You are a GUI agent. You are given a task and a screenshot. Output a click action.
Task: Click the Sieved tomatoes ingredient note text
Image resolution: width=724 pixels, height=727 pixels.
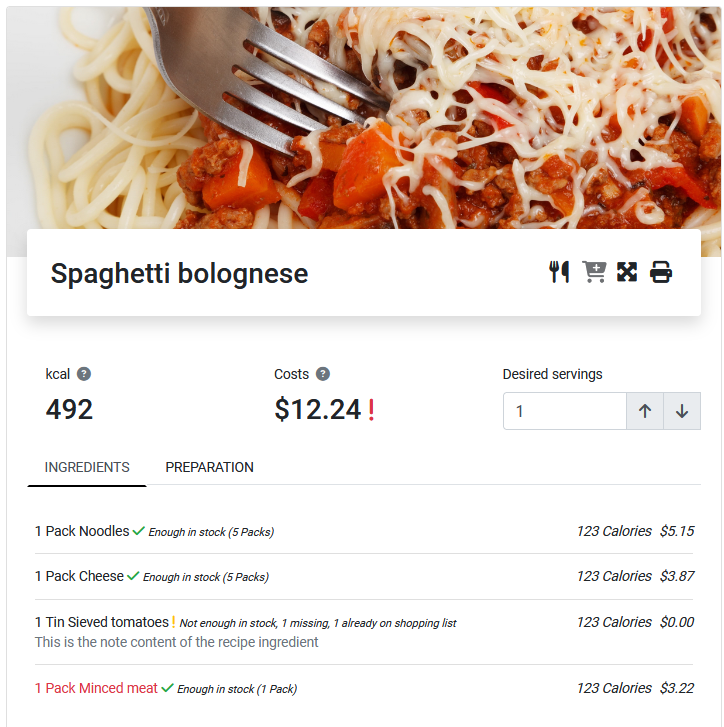click(x=176, y=642)
